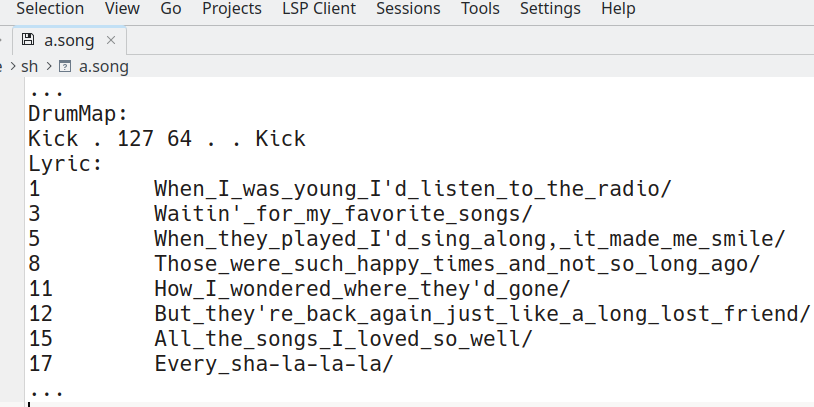Open the LSP Client menu

[318, 9]
